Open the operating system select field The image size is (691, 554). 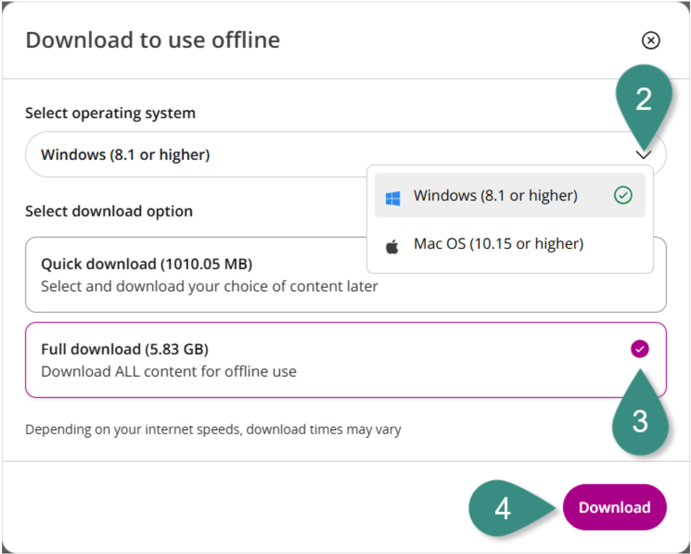coord(200,155)
